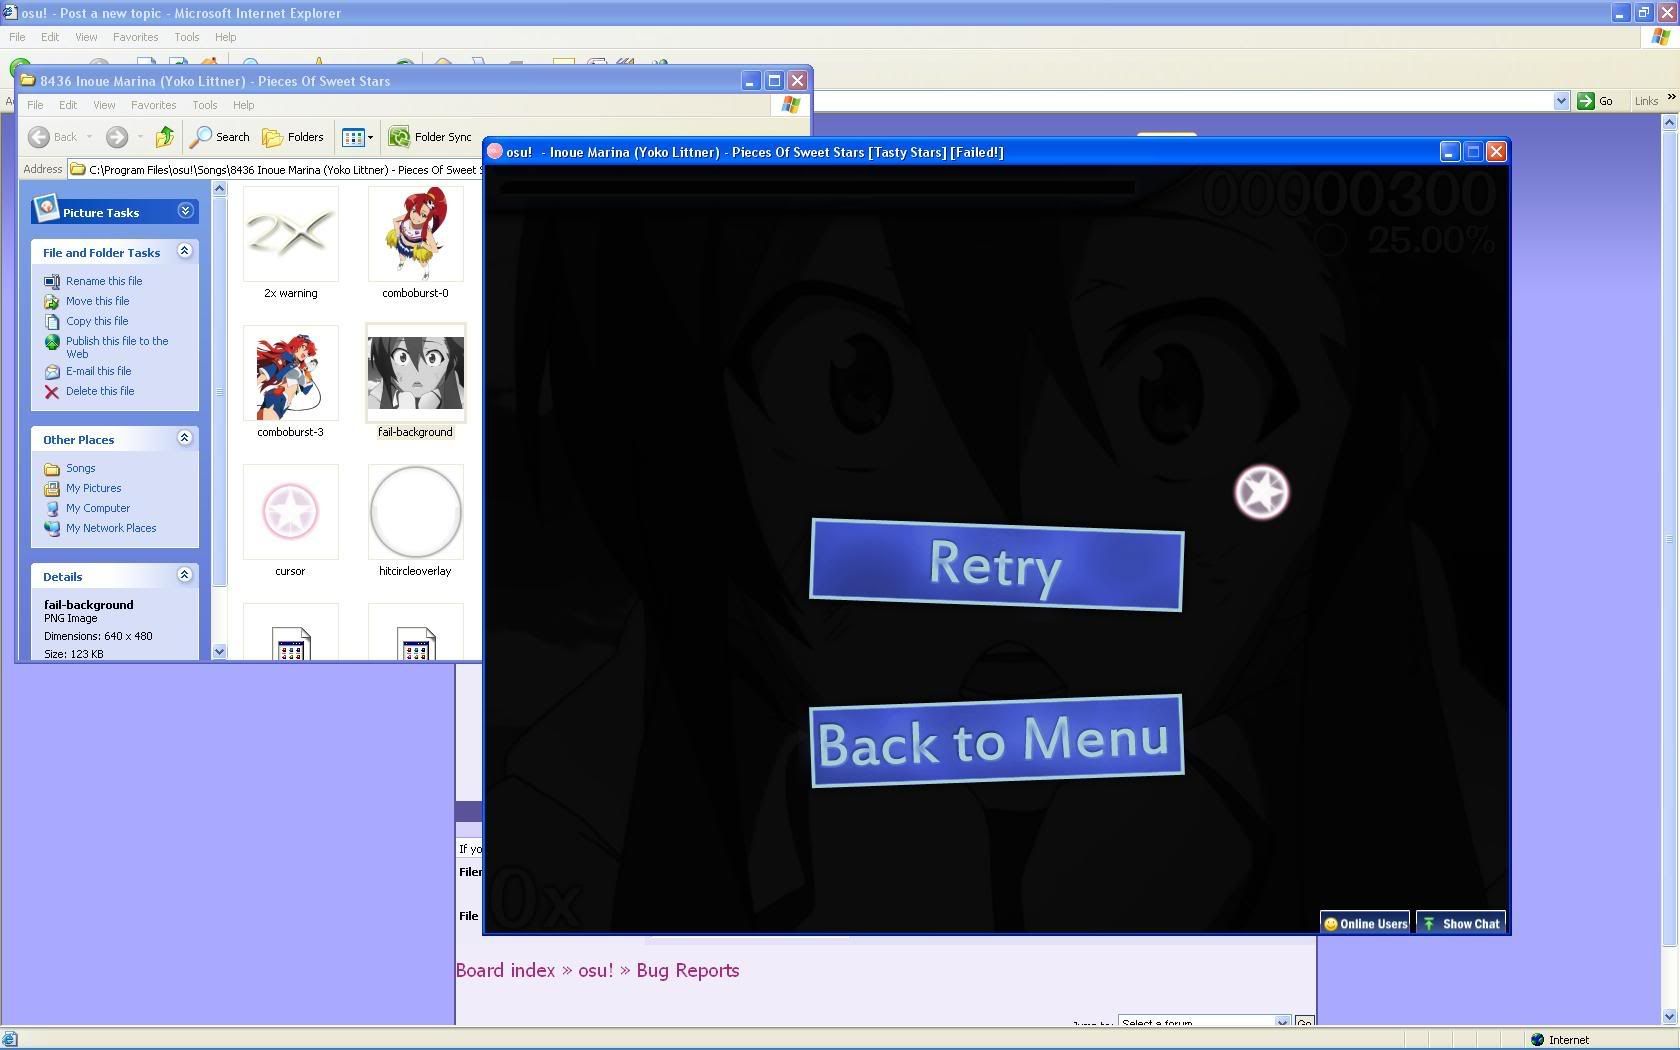
Task: Open the Back button history dropdown arrow
Action: pyautogui.click(x=89, y=137)
